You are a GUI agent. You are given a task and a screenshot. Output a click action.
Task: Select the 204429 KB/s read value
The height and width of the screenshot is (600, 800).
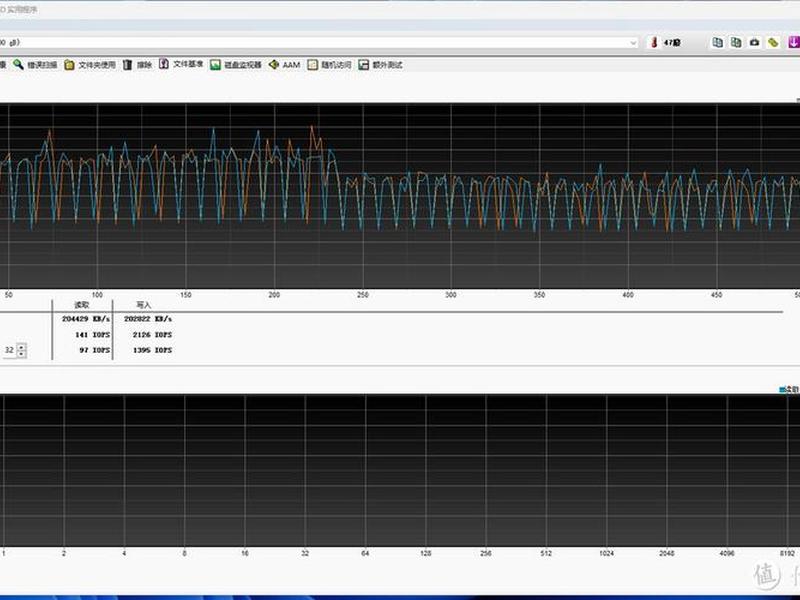point(86,319)
